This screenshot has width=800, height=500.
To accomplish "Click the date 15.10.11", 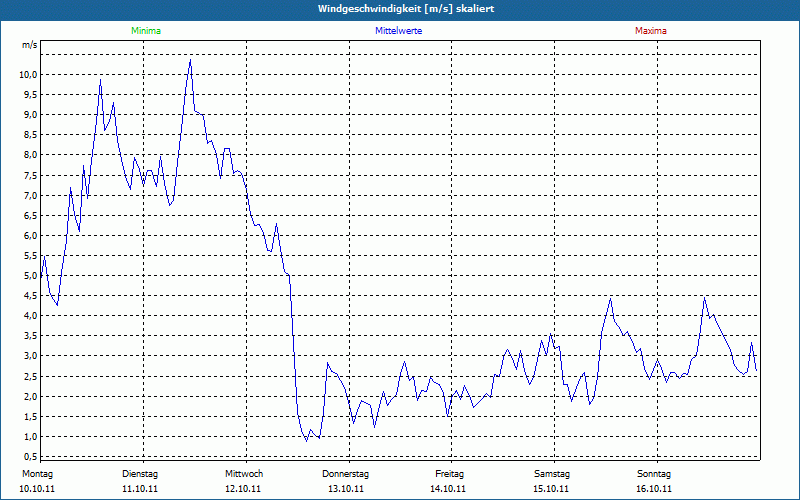I will point(551,489).
